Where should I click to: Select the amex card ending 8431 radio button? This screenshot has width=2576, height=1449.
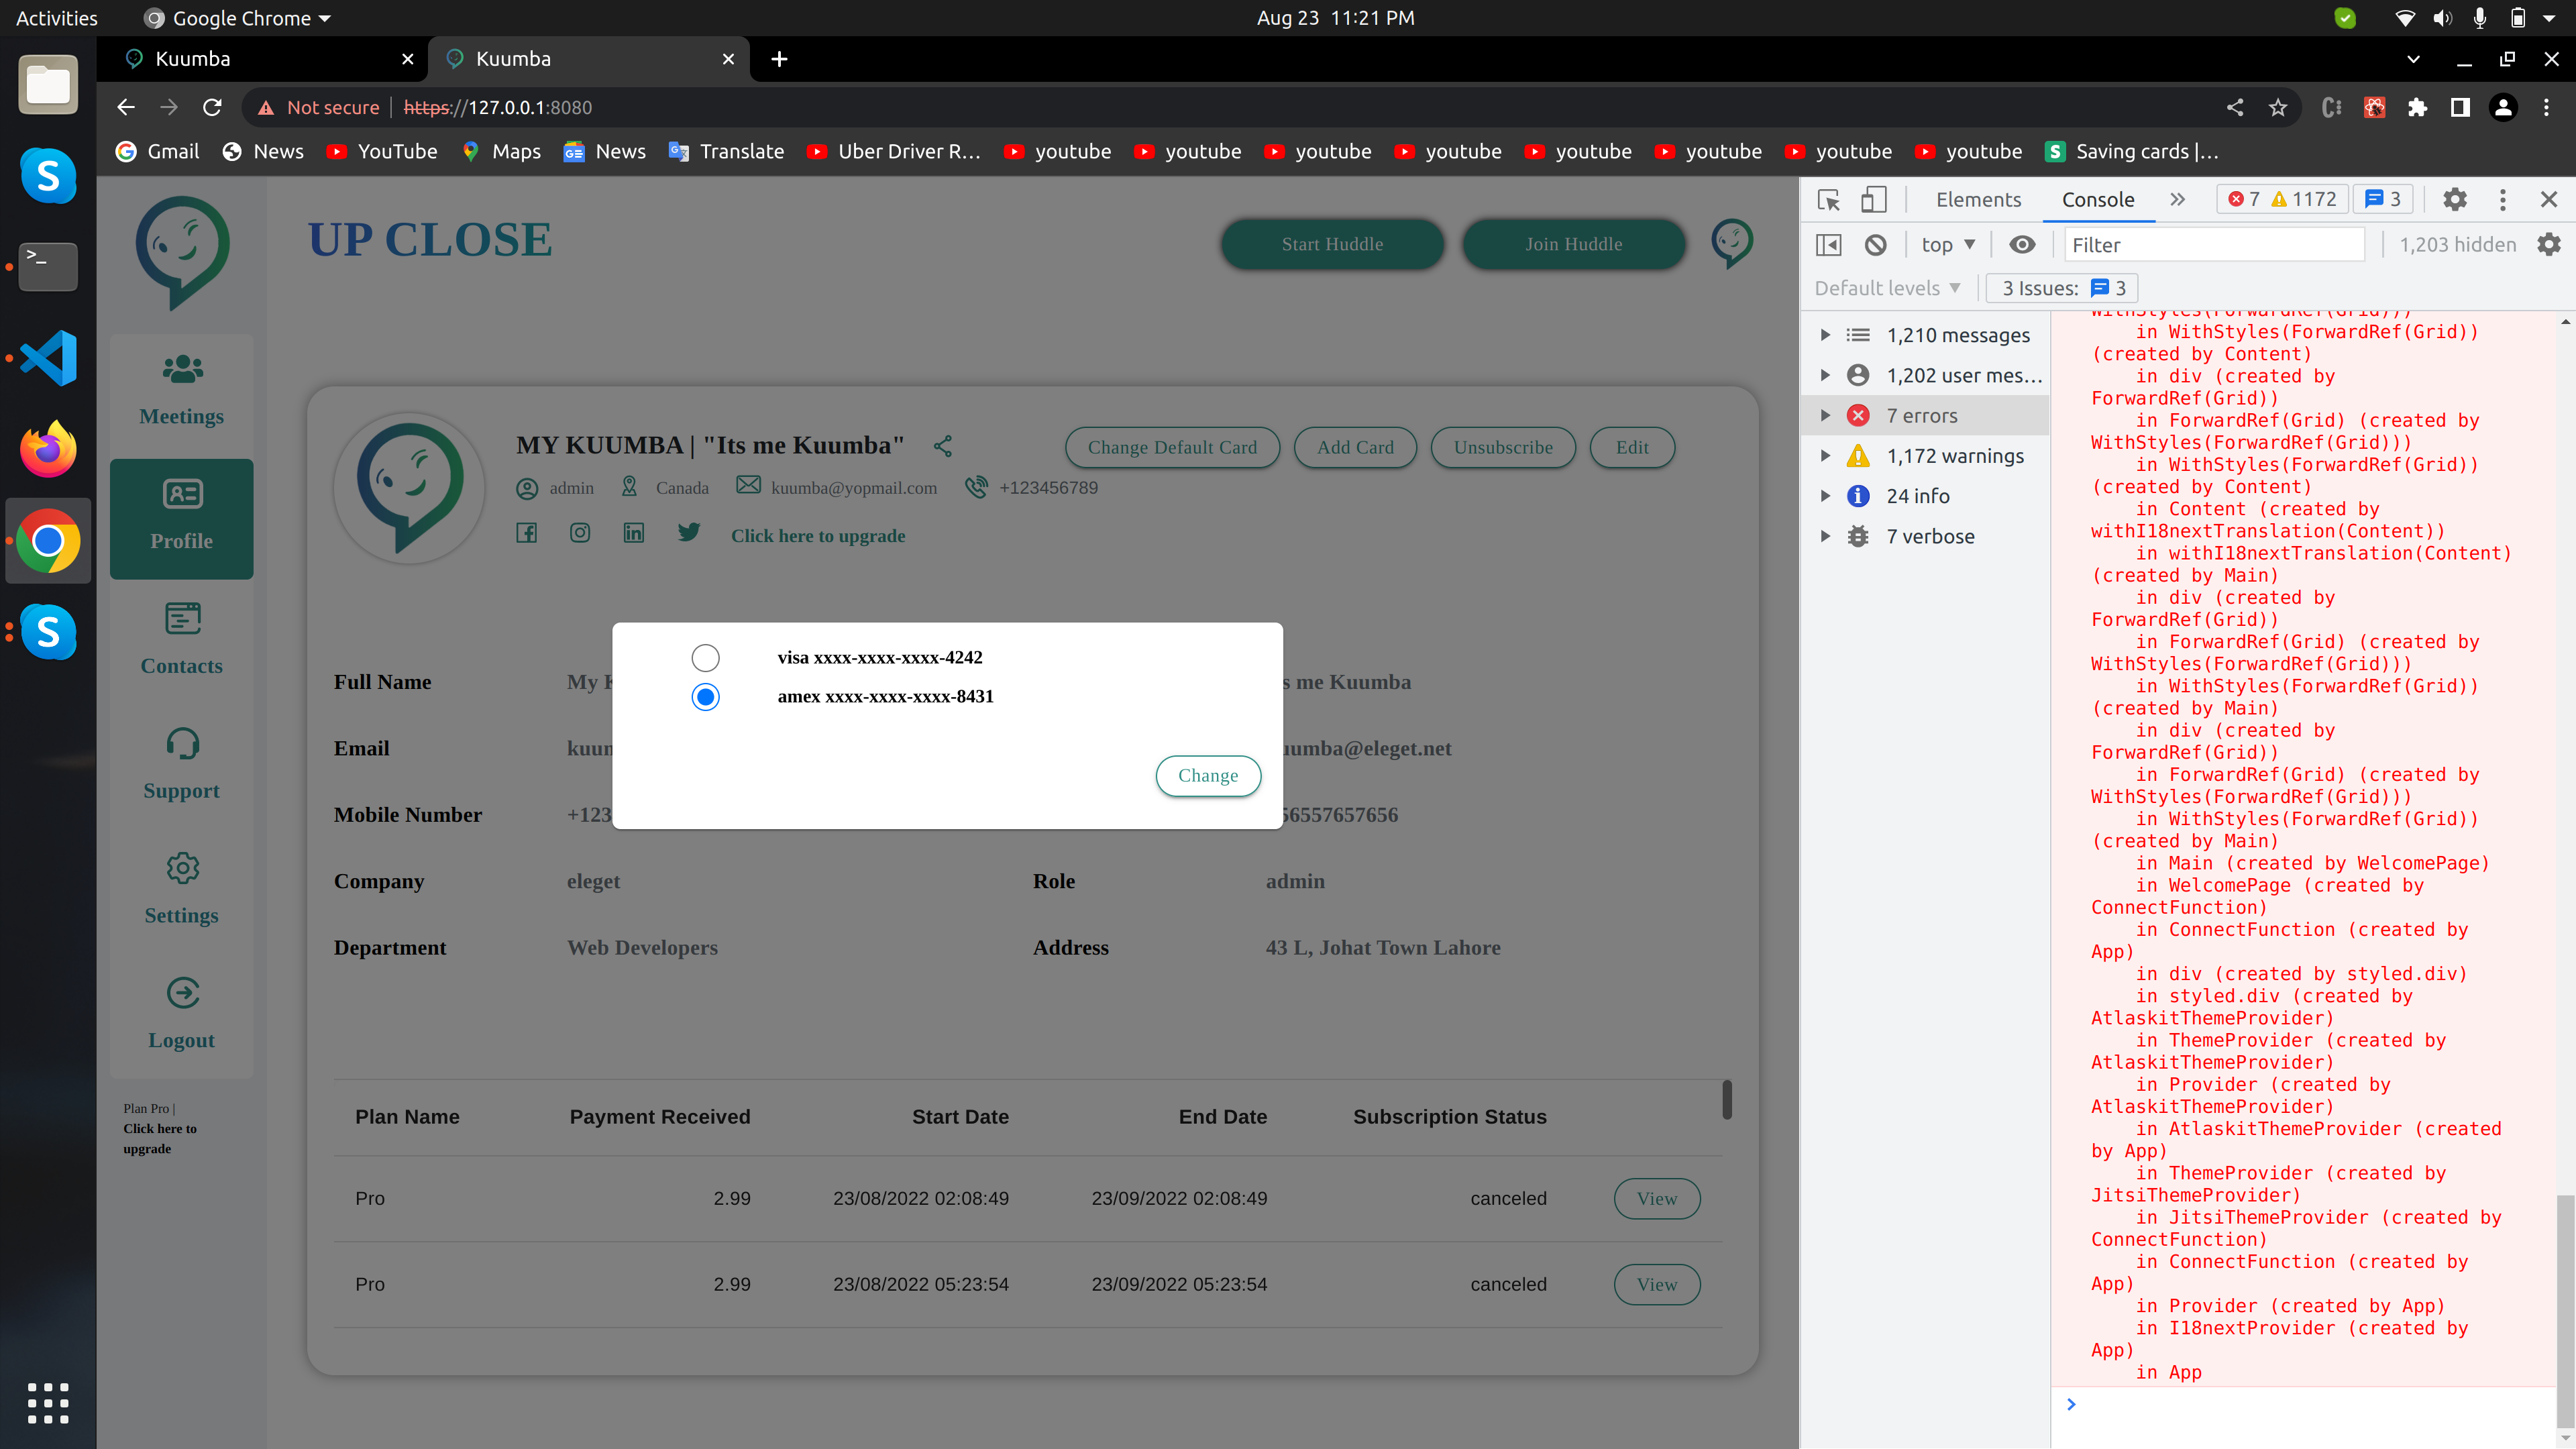coord(705,696)
